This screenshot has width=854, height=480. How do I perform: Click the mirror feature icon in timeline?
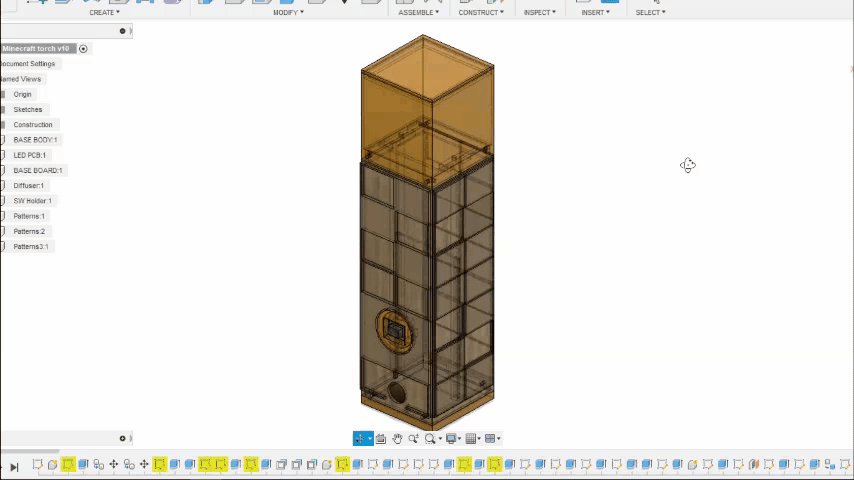(x=754, y=465)
